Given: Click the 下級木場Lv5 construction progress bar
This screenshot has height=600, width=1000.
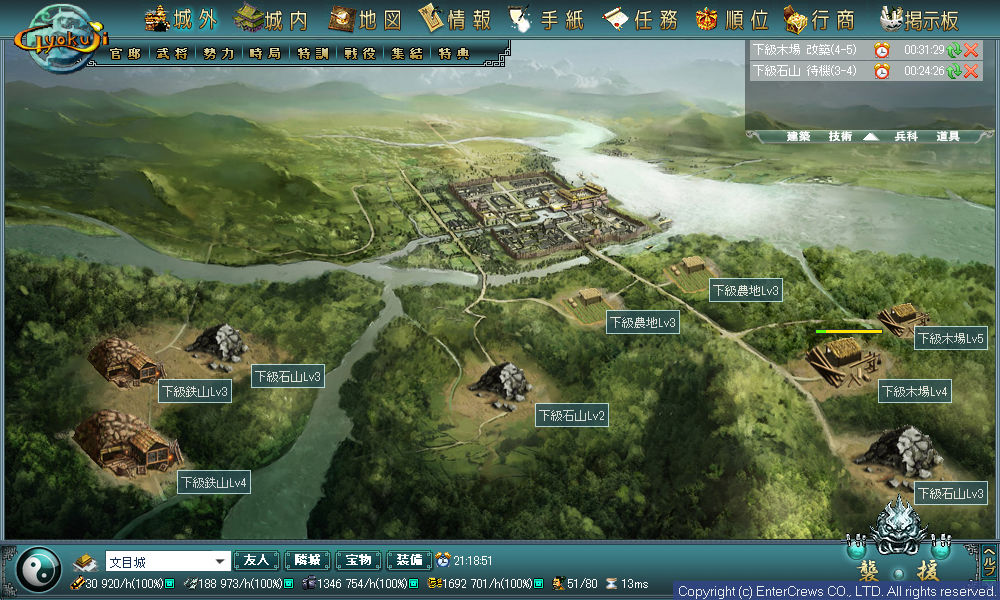Looking at the screenshot, I should 849,332.
